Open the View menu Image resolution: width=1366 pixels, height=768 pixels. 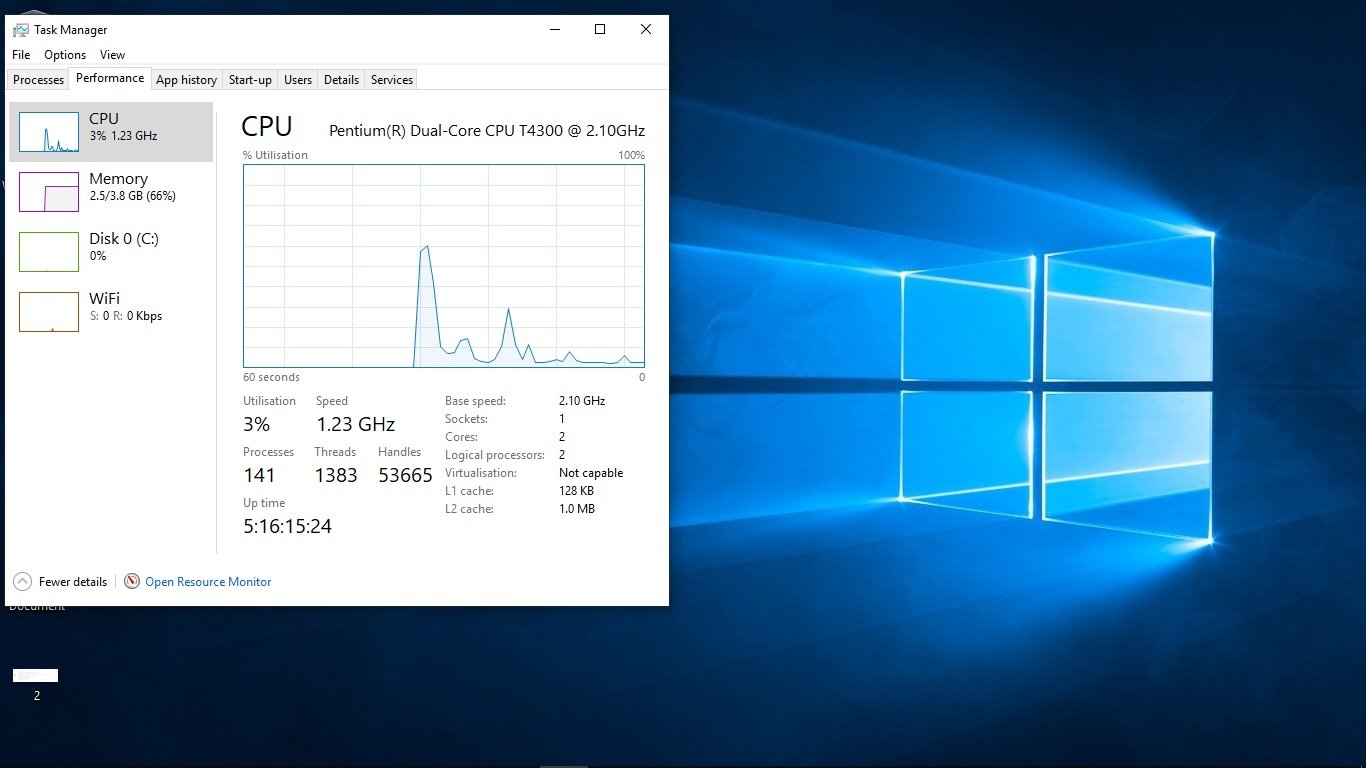point(113,55)
